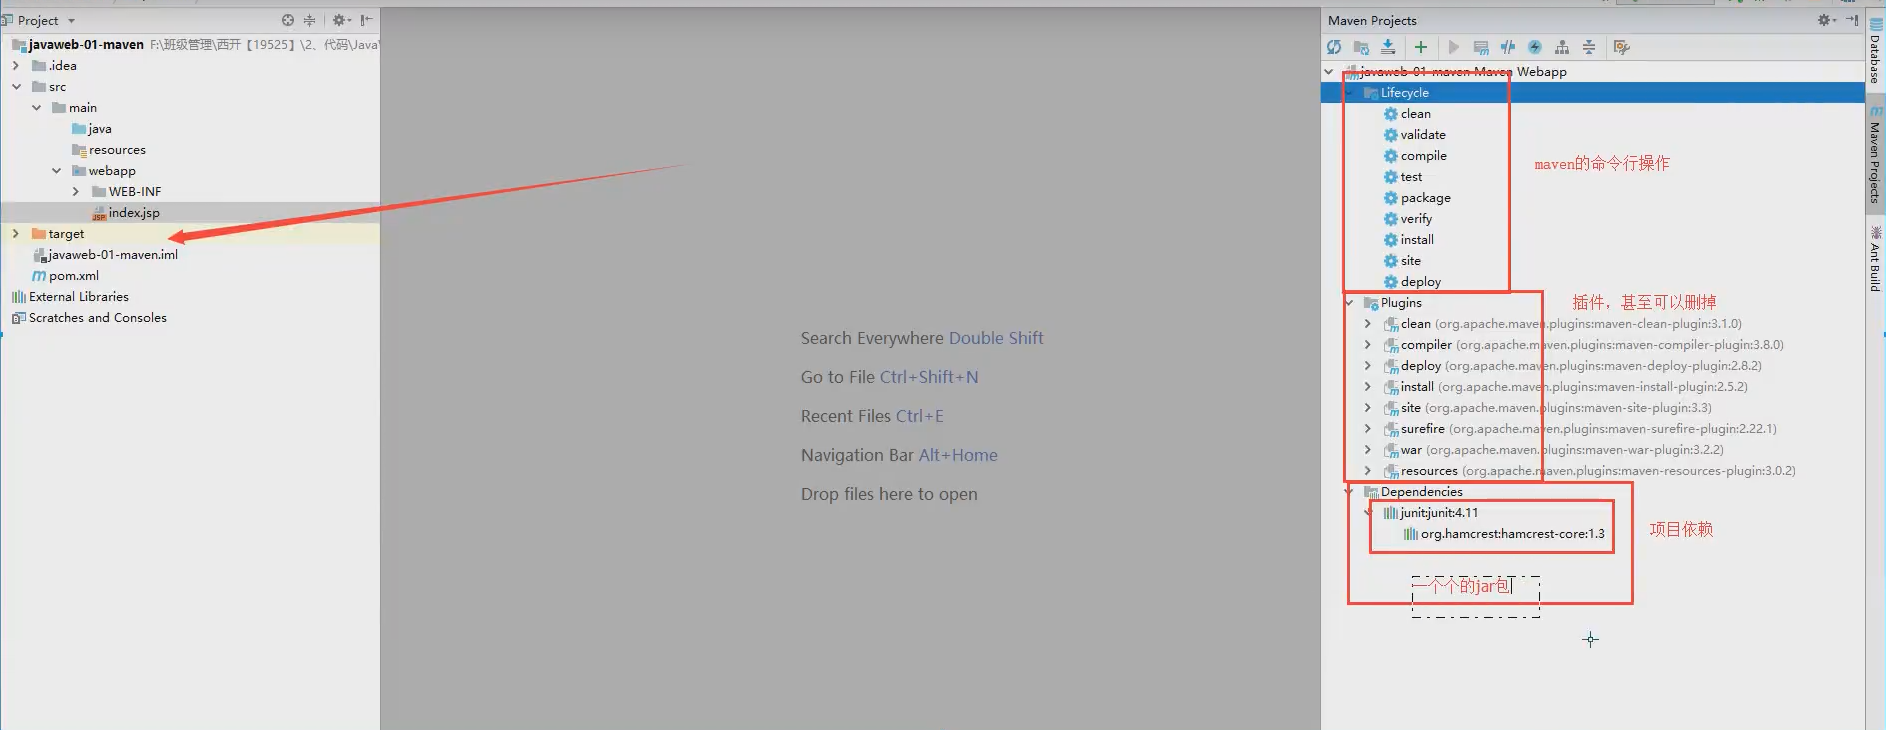The width and height of the screenshot is (1886, 730).
Task: Run the selected Maven build
Action: [1453, 47]
